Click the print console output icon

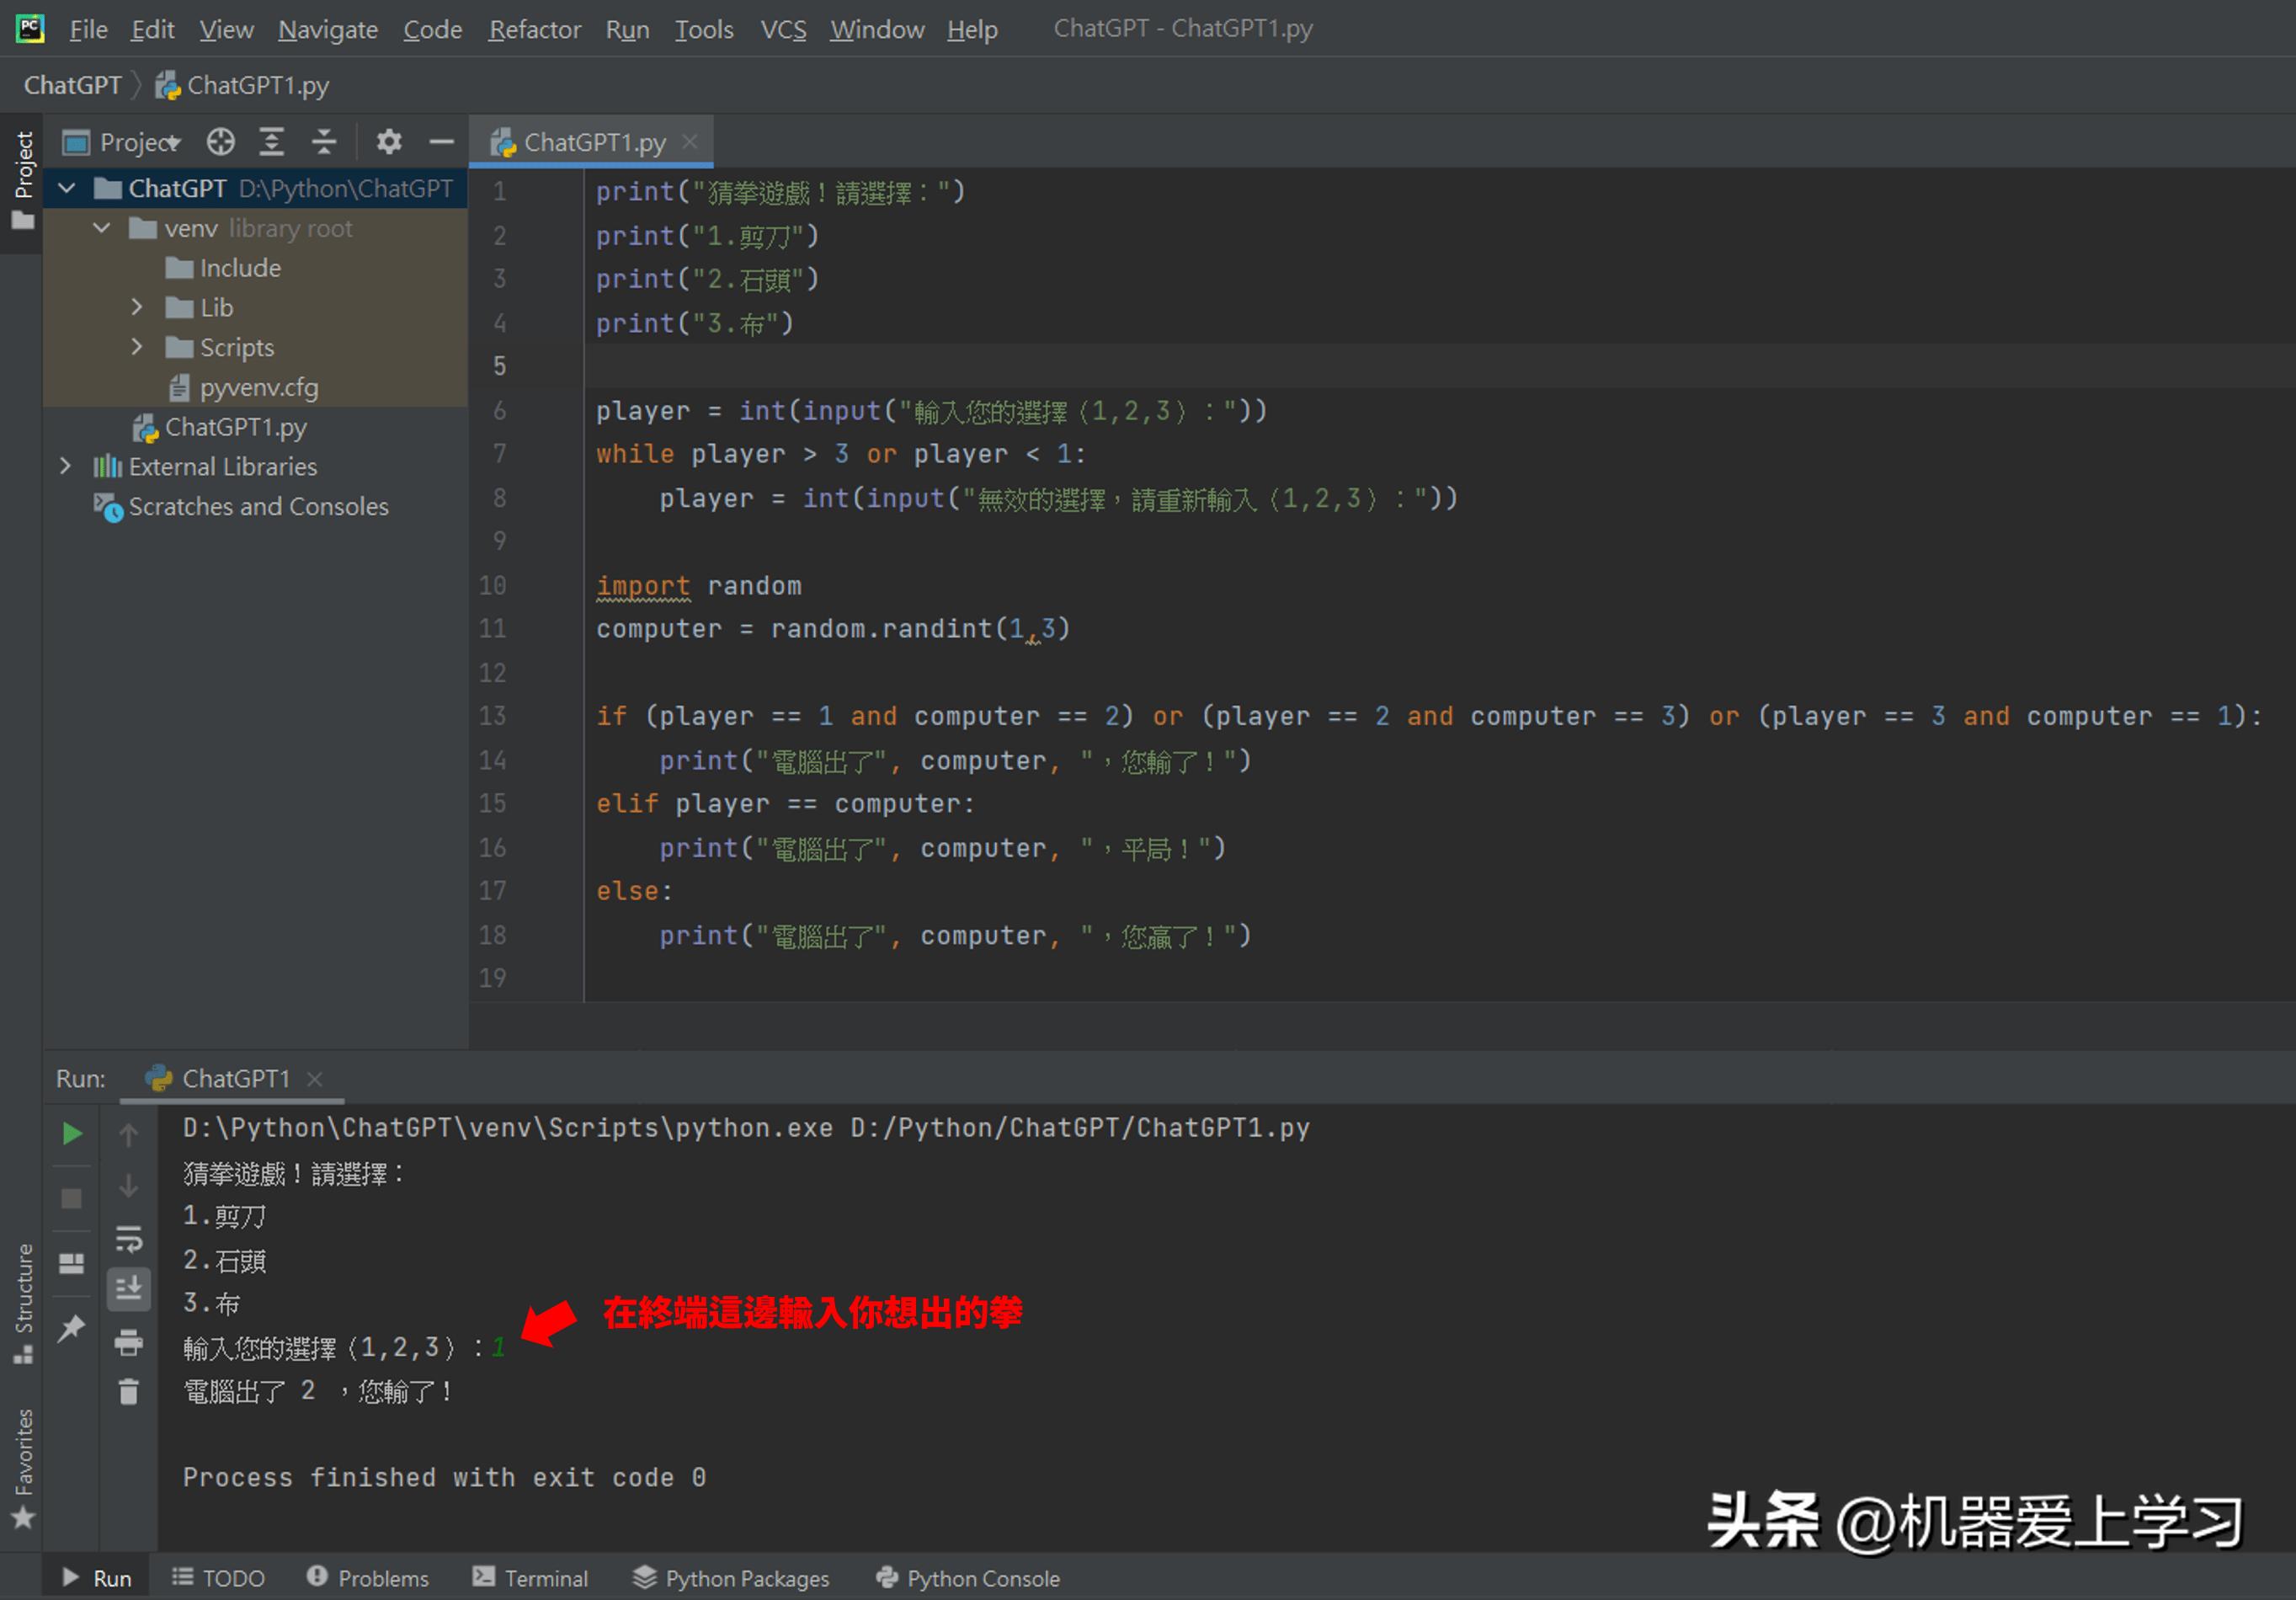(x=128, y=1342)
